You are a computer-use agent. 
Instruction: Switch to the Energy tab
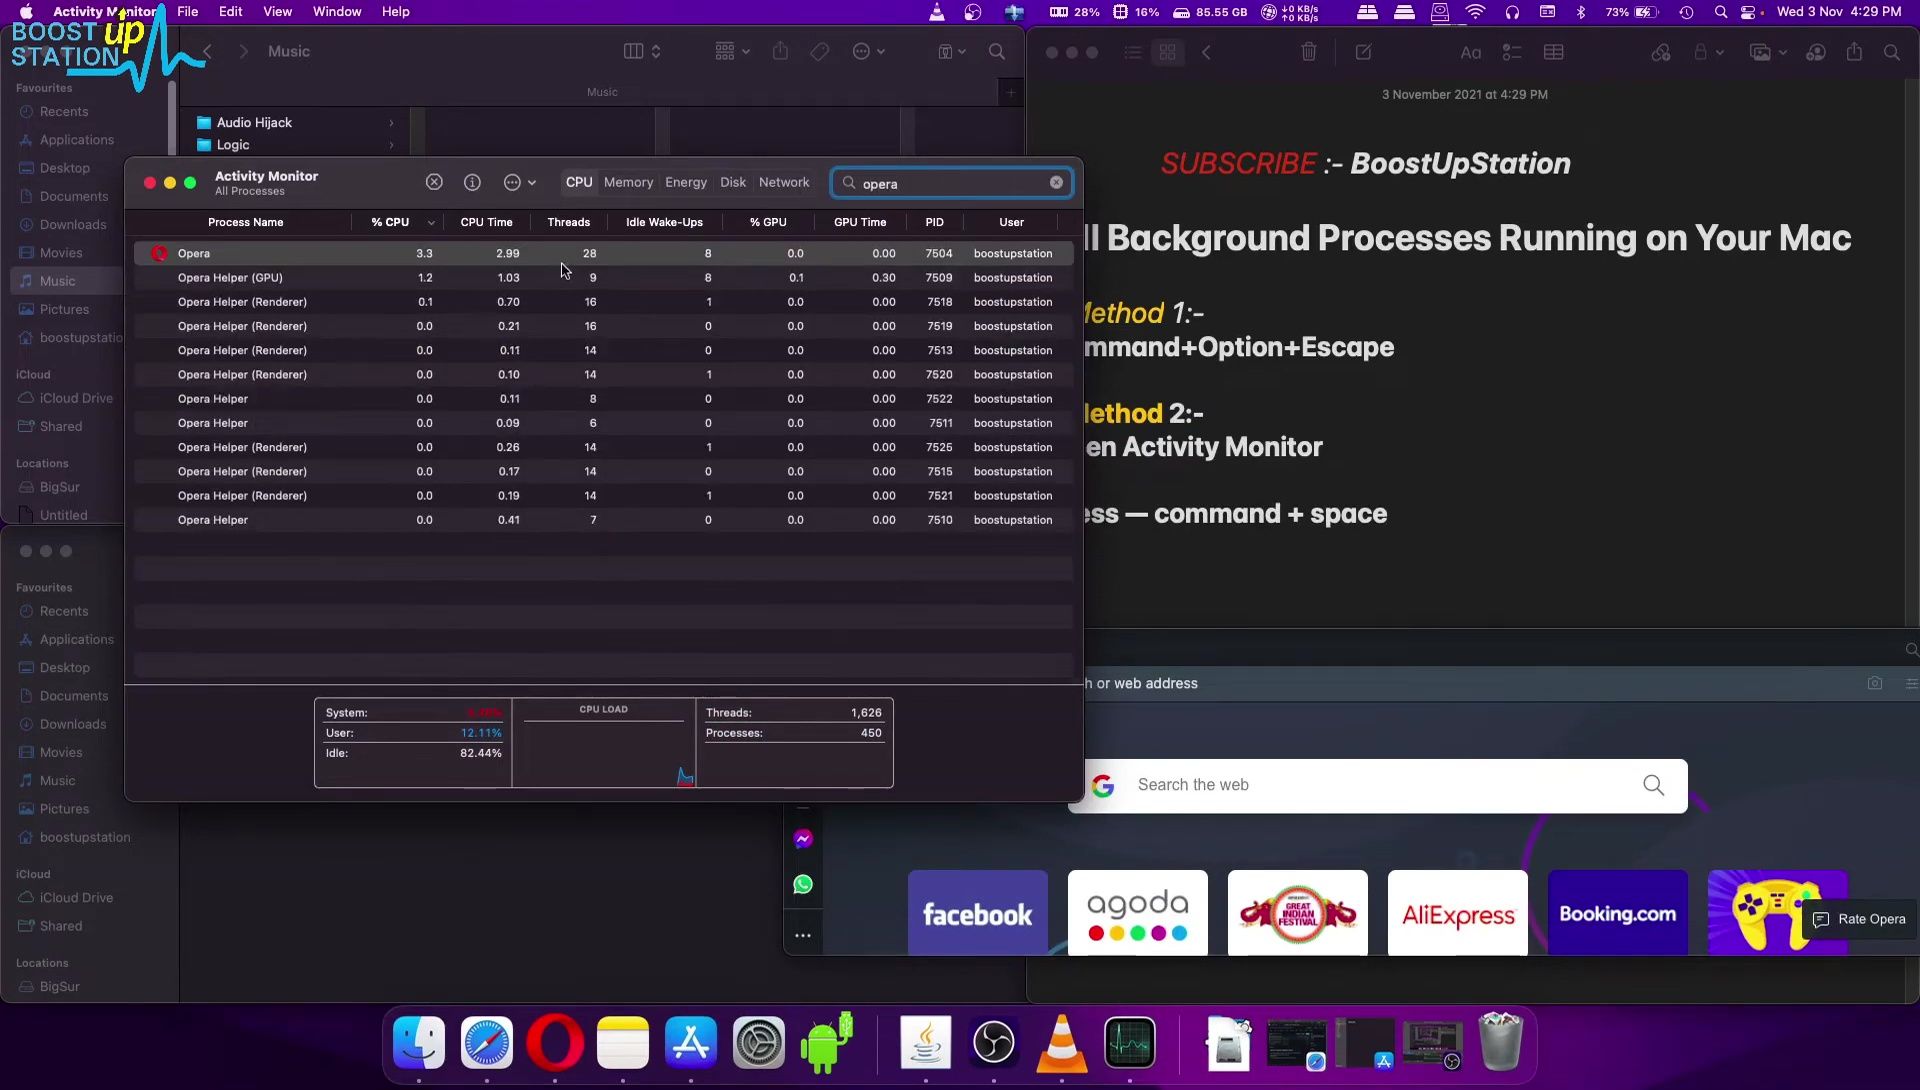[686, 183]
